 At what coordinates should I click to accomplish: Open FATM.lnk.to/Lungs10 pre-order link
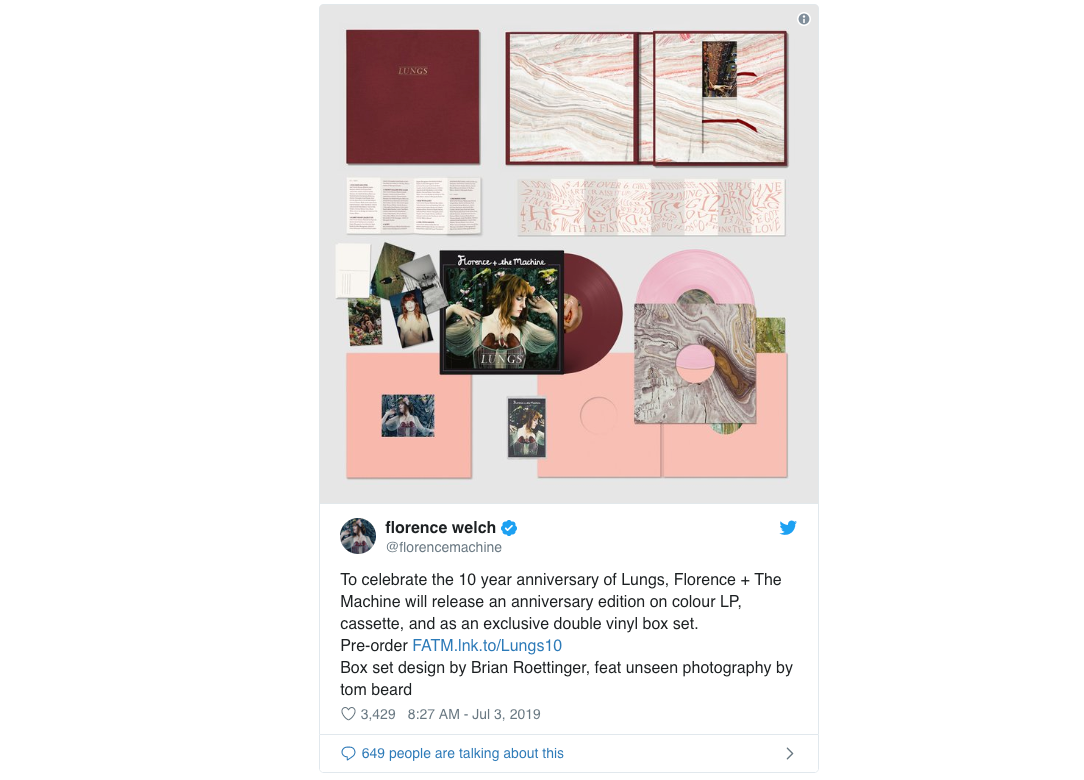tap(487, 645)
